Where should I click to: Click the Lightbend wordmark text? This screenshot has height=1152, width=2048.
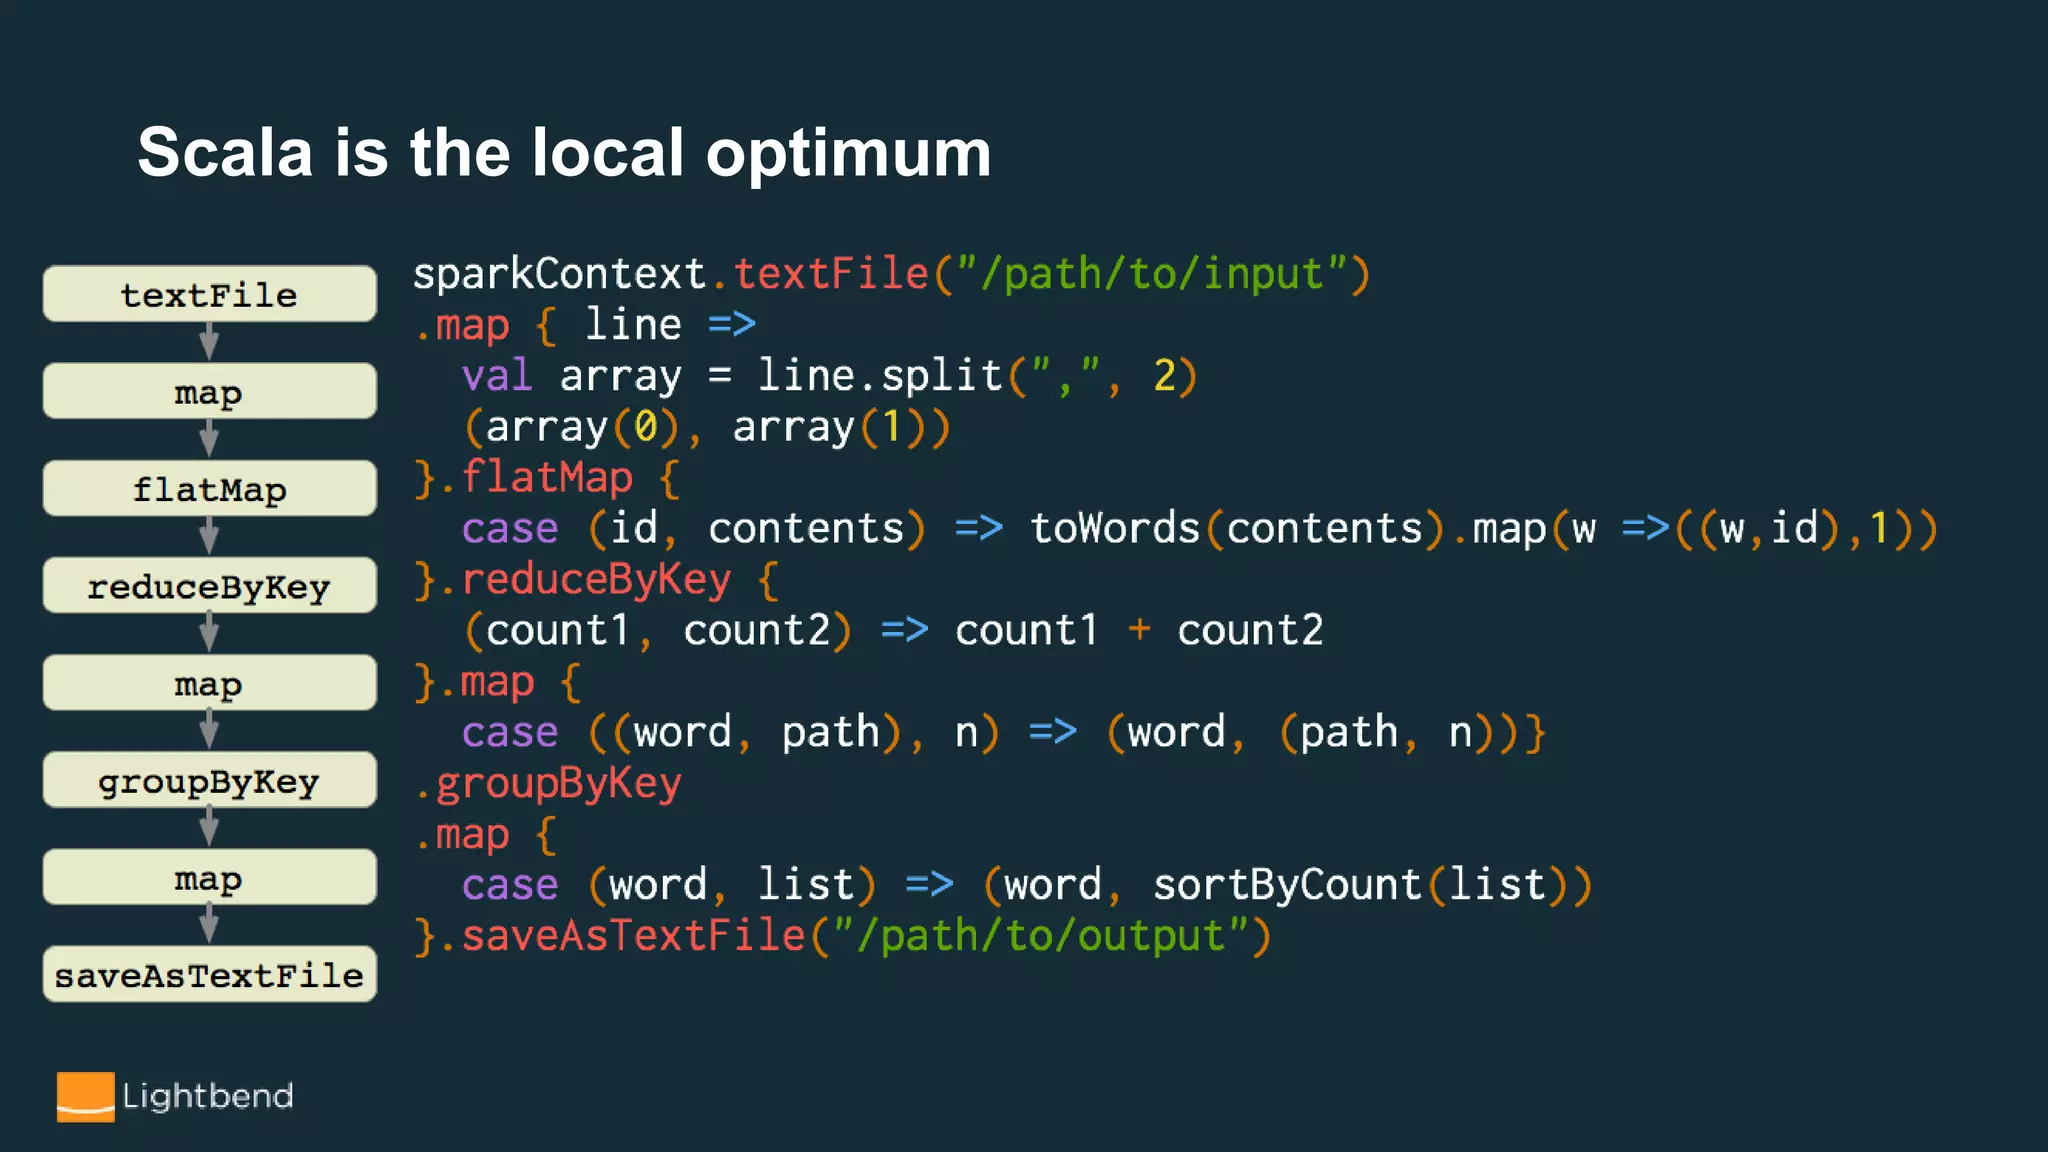click(x=208, y=1096)
